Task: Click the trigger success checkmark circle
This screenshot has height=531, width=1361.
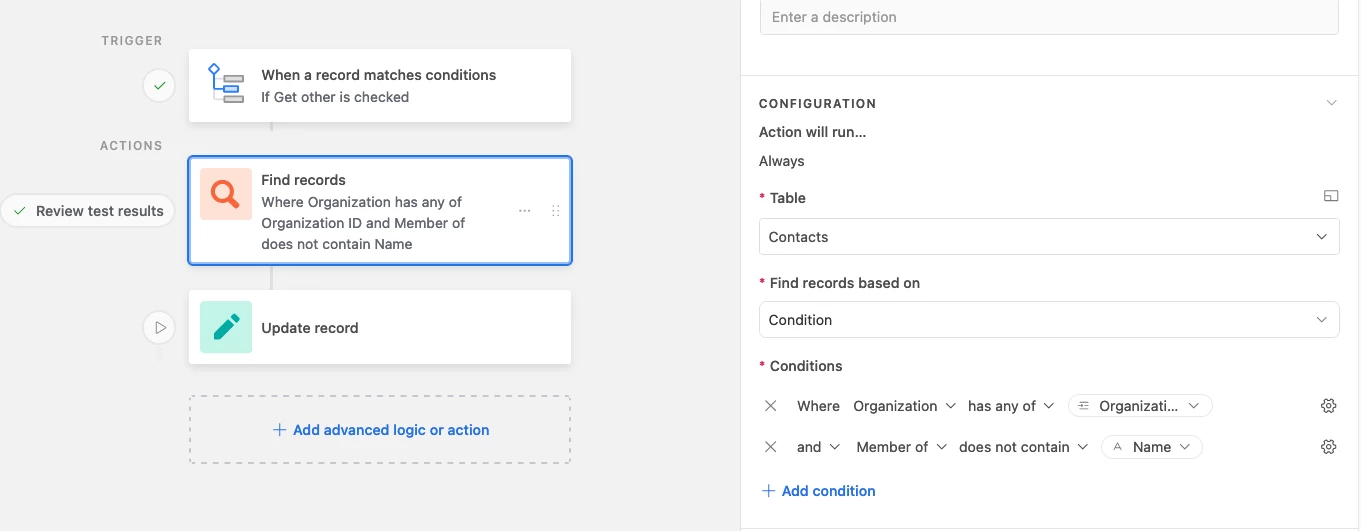Action: [159, 86]
